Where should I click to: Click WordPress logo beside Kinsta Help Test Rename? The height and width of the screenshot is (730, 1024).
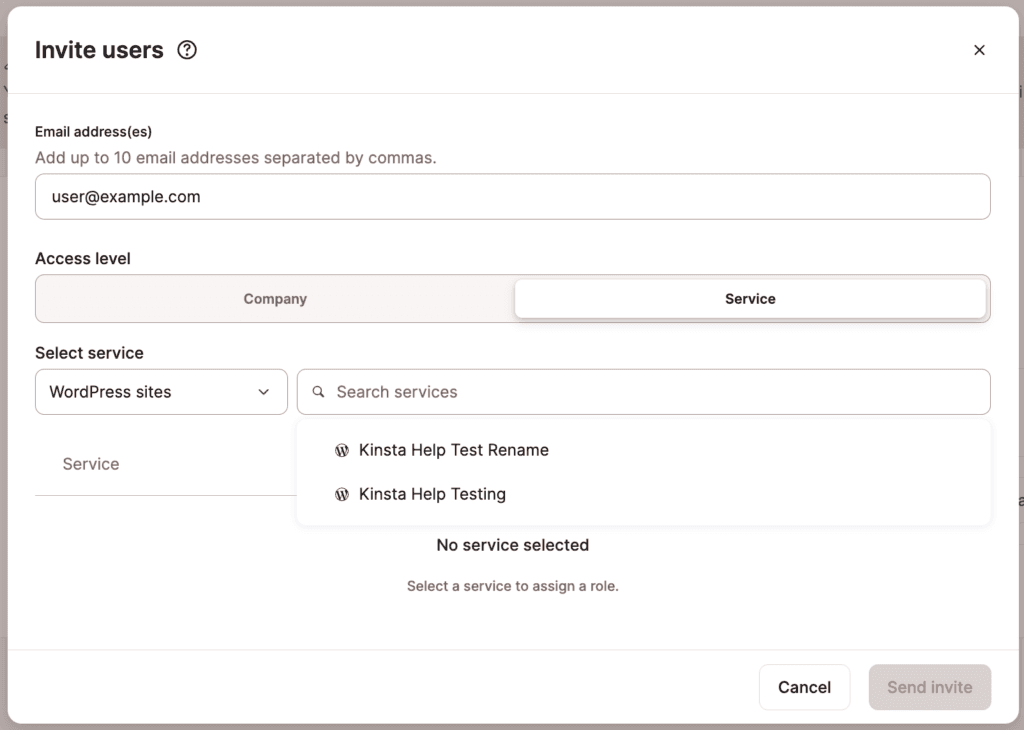tap(342, 451)
